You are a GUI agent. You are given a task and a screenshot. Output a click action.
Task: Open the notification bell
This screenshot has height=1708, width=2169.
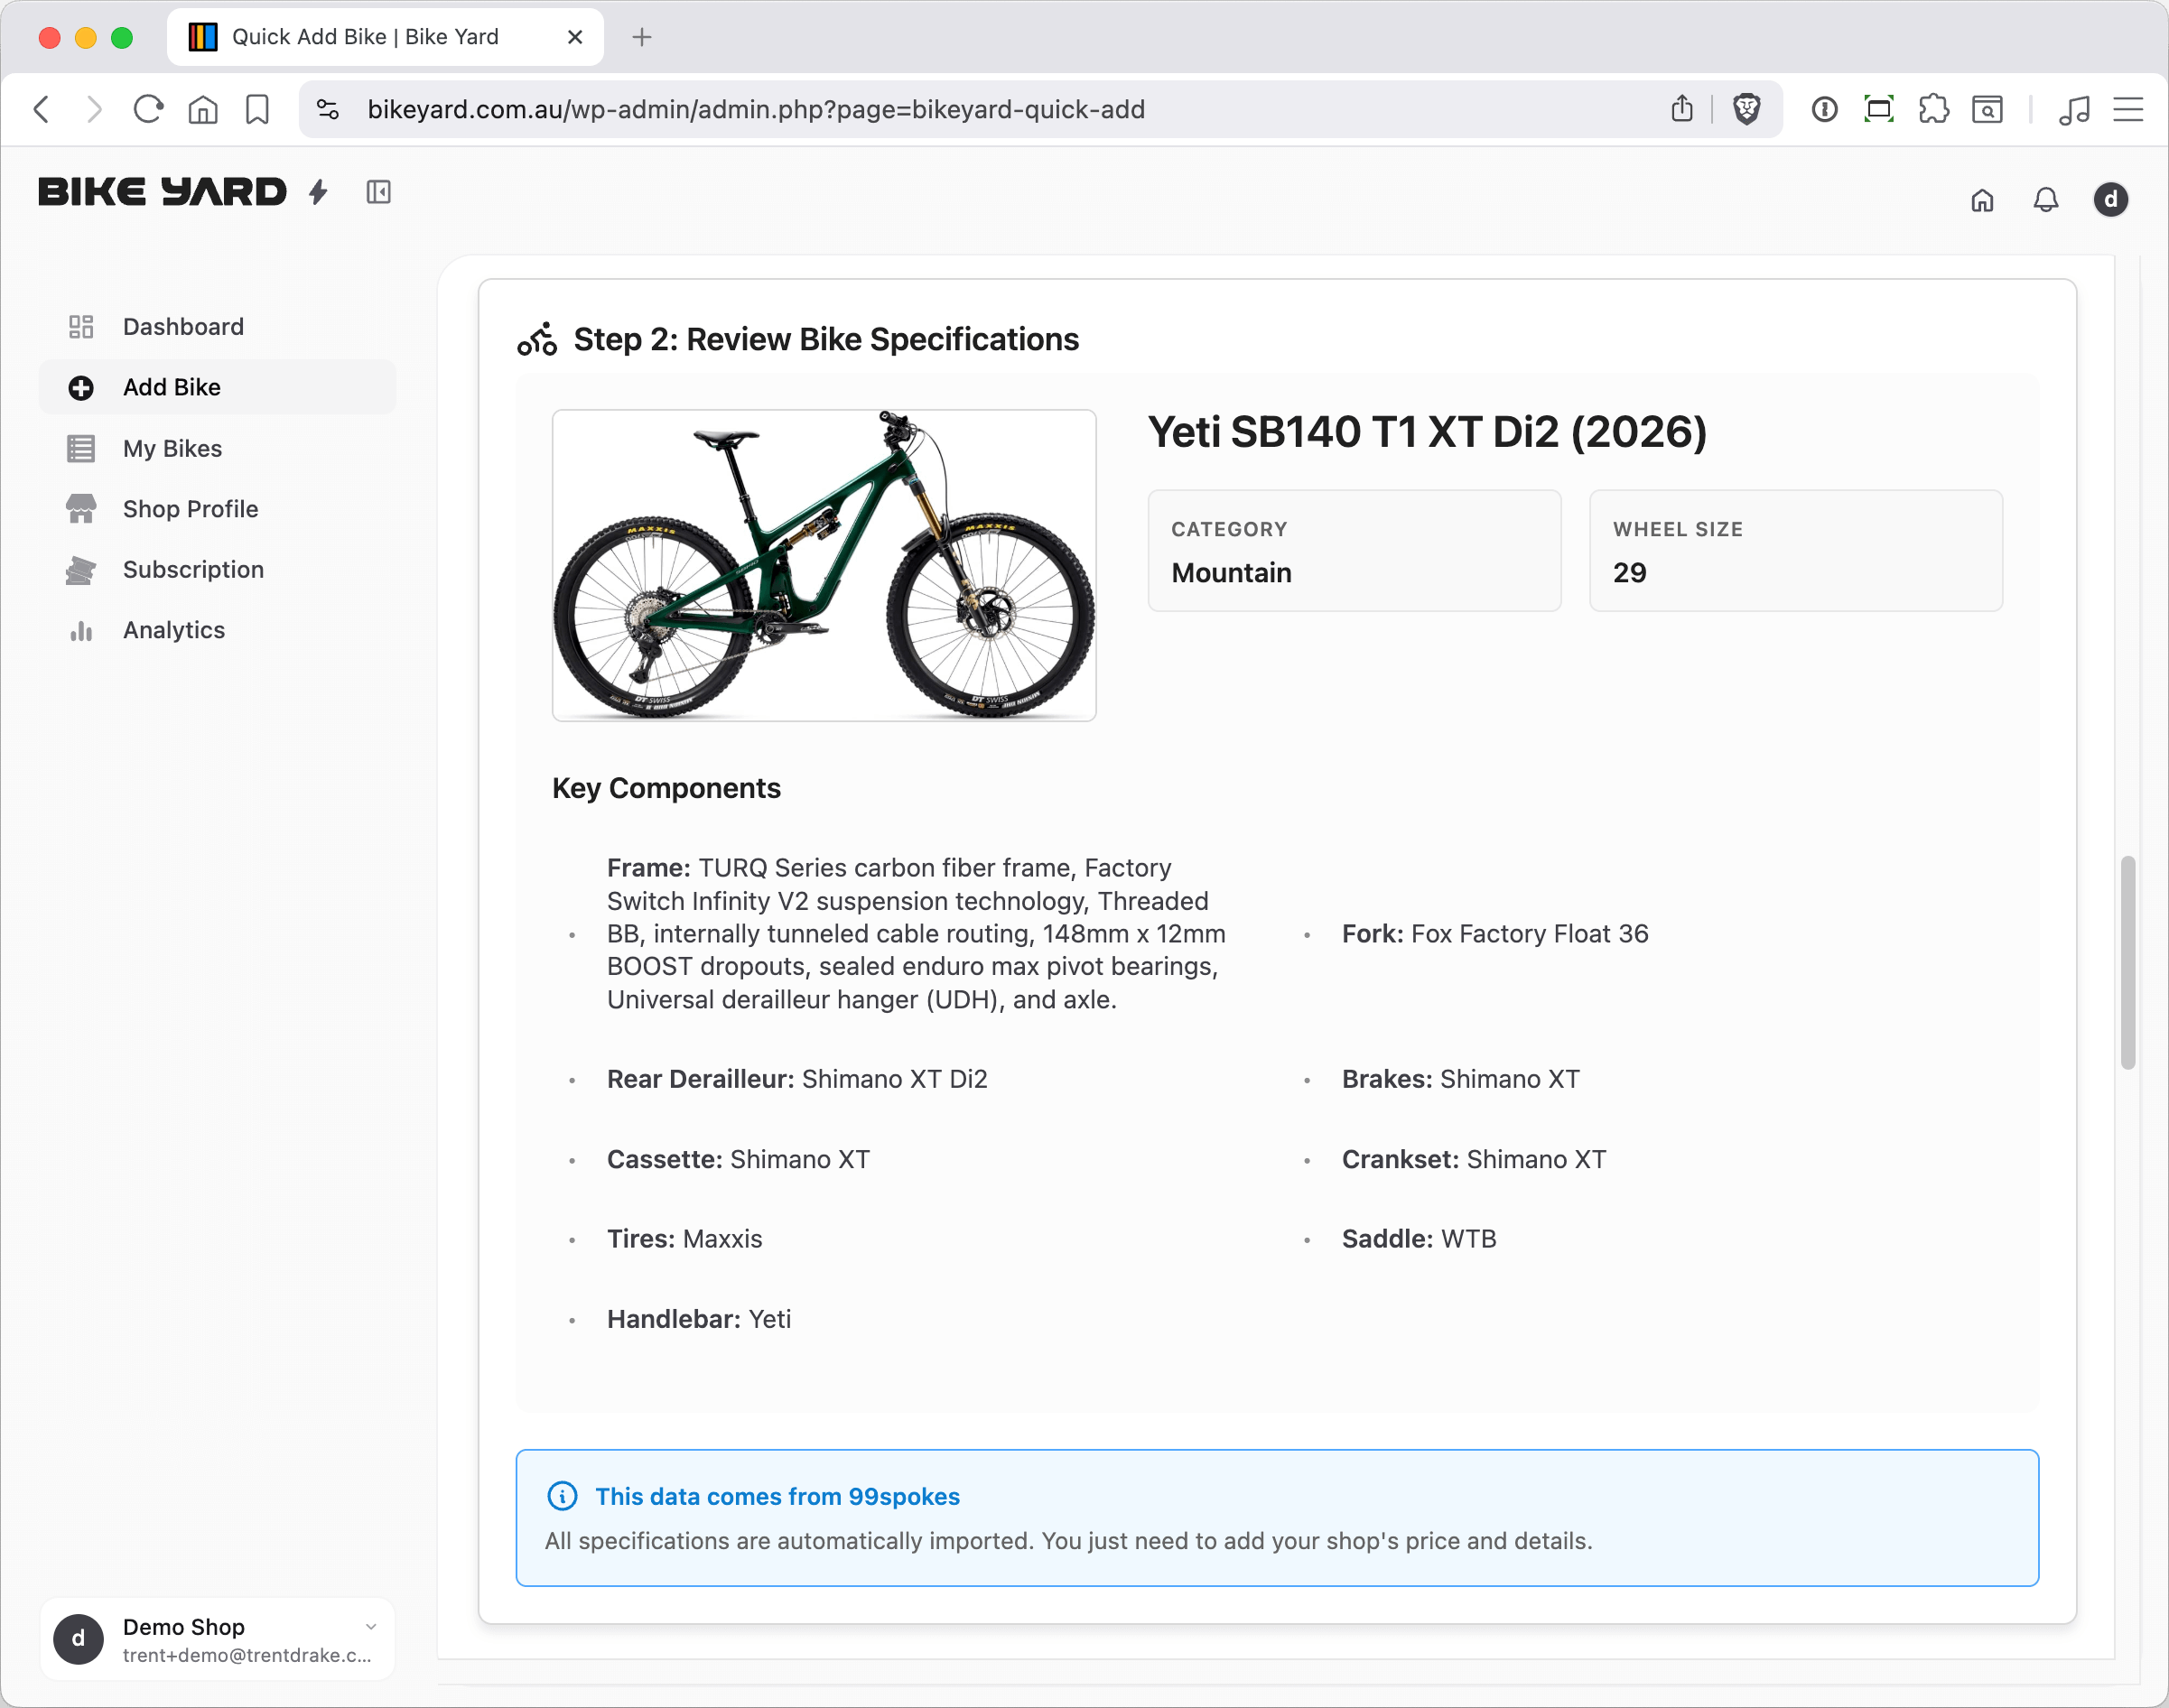(2045, 200)
